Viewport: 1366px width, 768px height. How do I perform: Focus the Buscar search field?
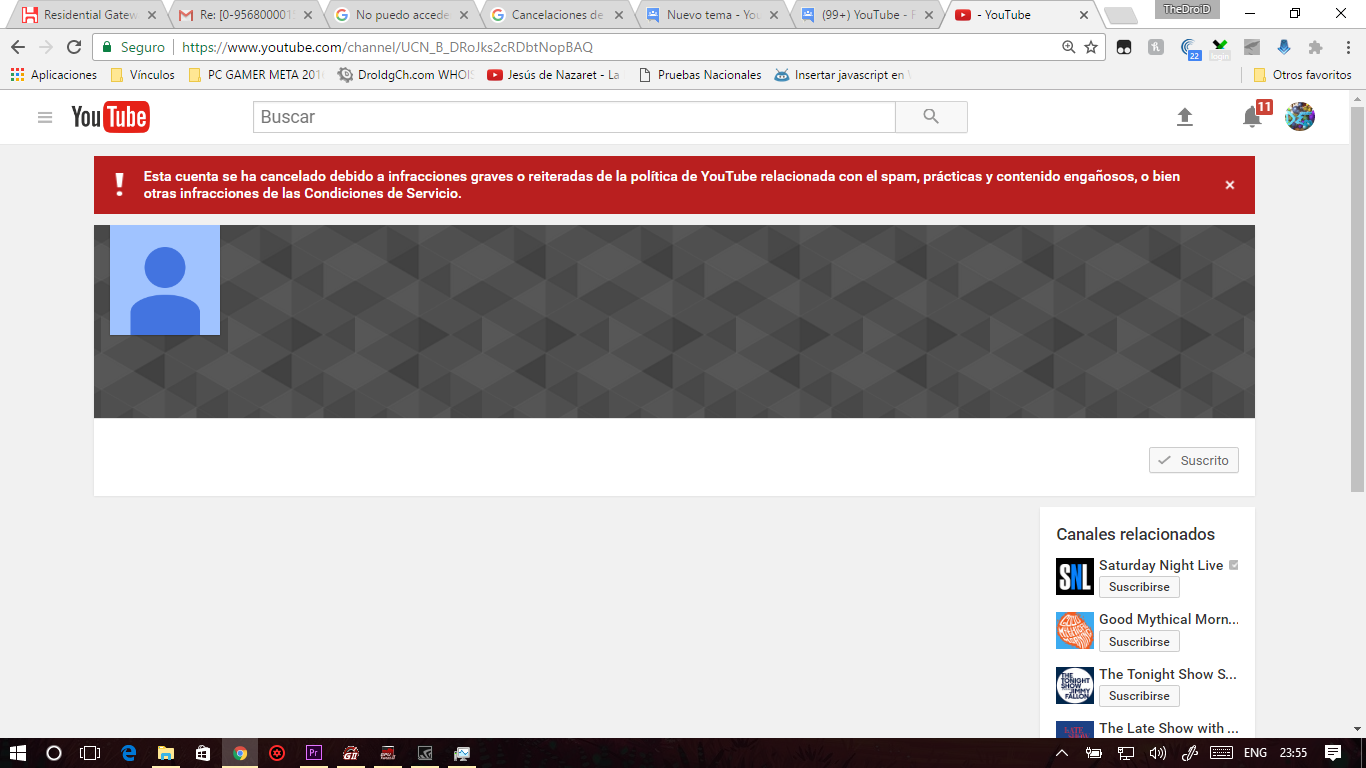[x=574, y=117]
